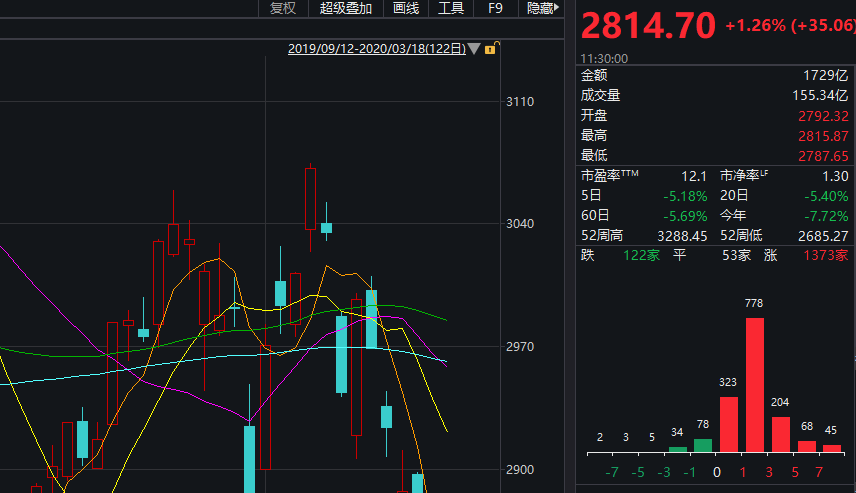
Task: Click the 20日 change -5.40%
Action: click(826, 196)
